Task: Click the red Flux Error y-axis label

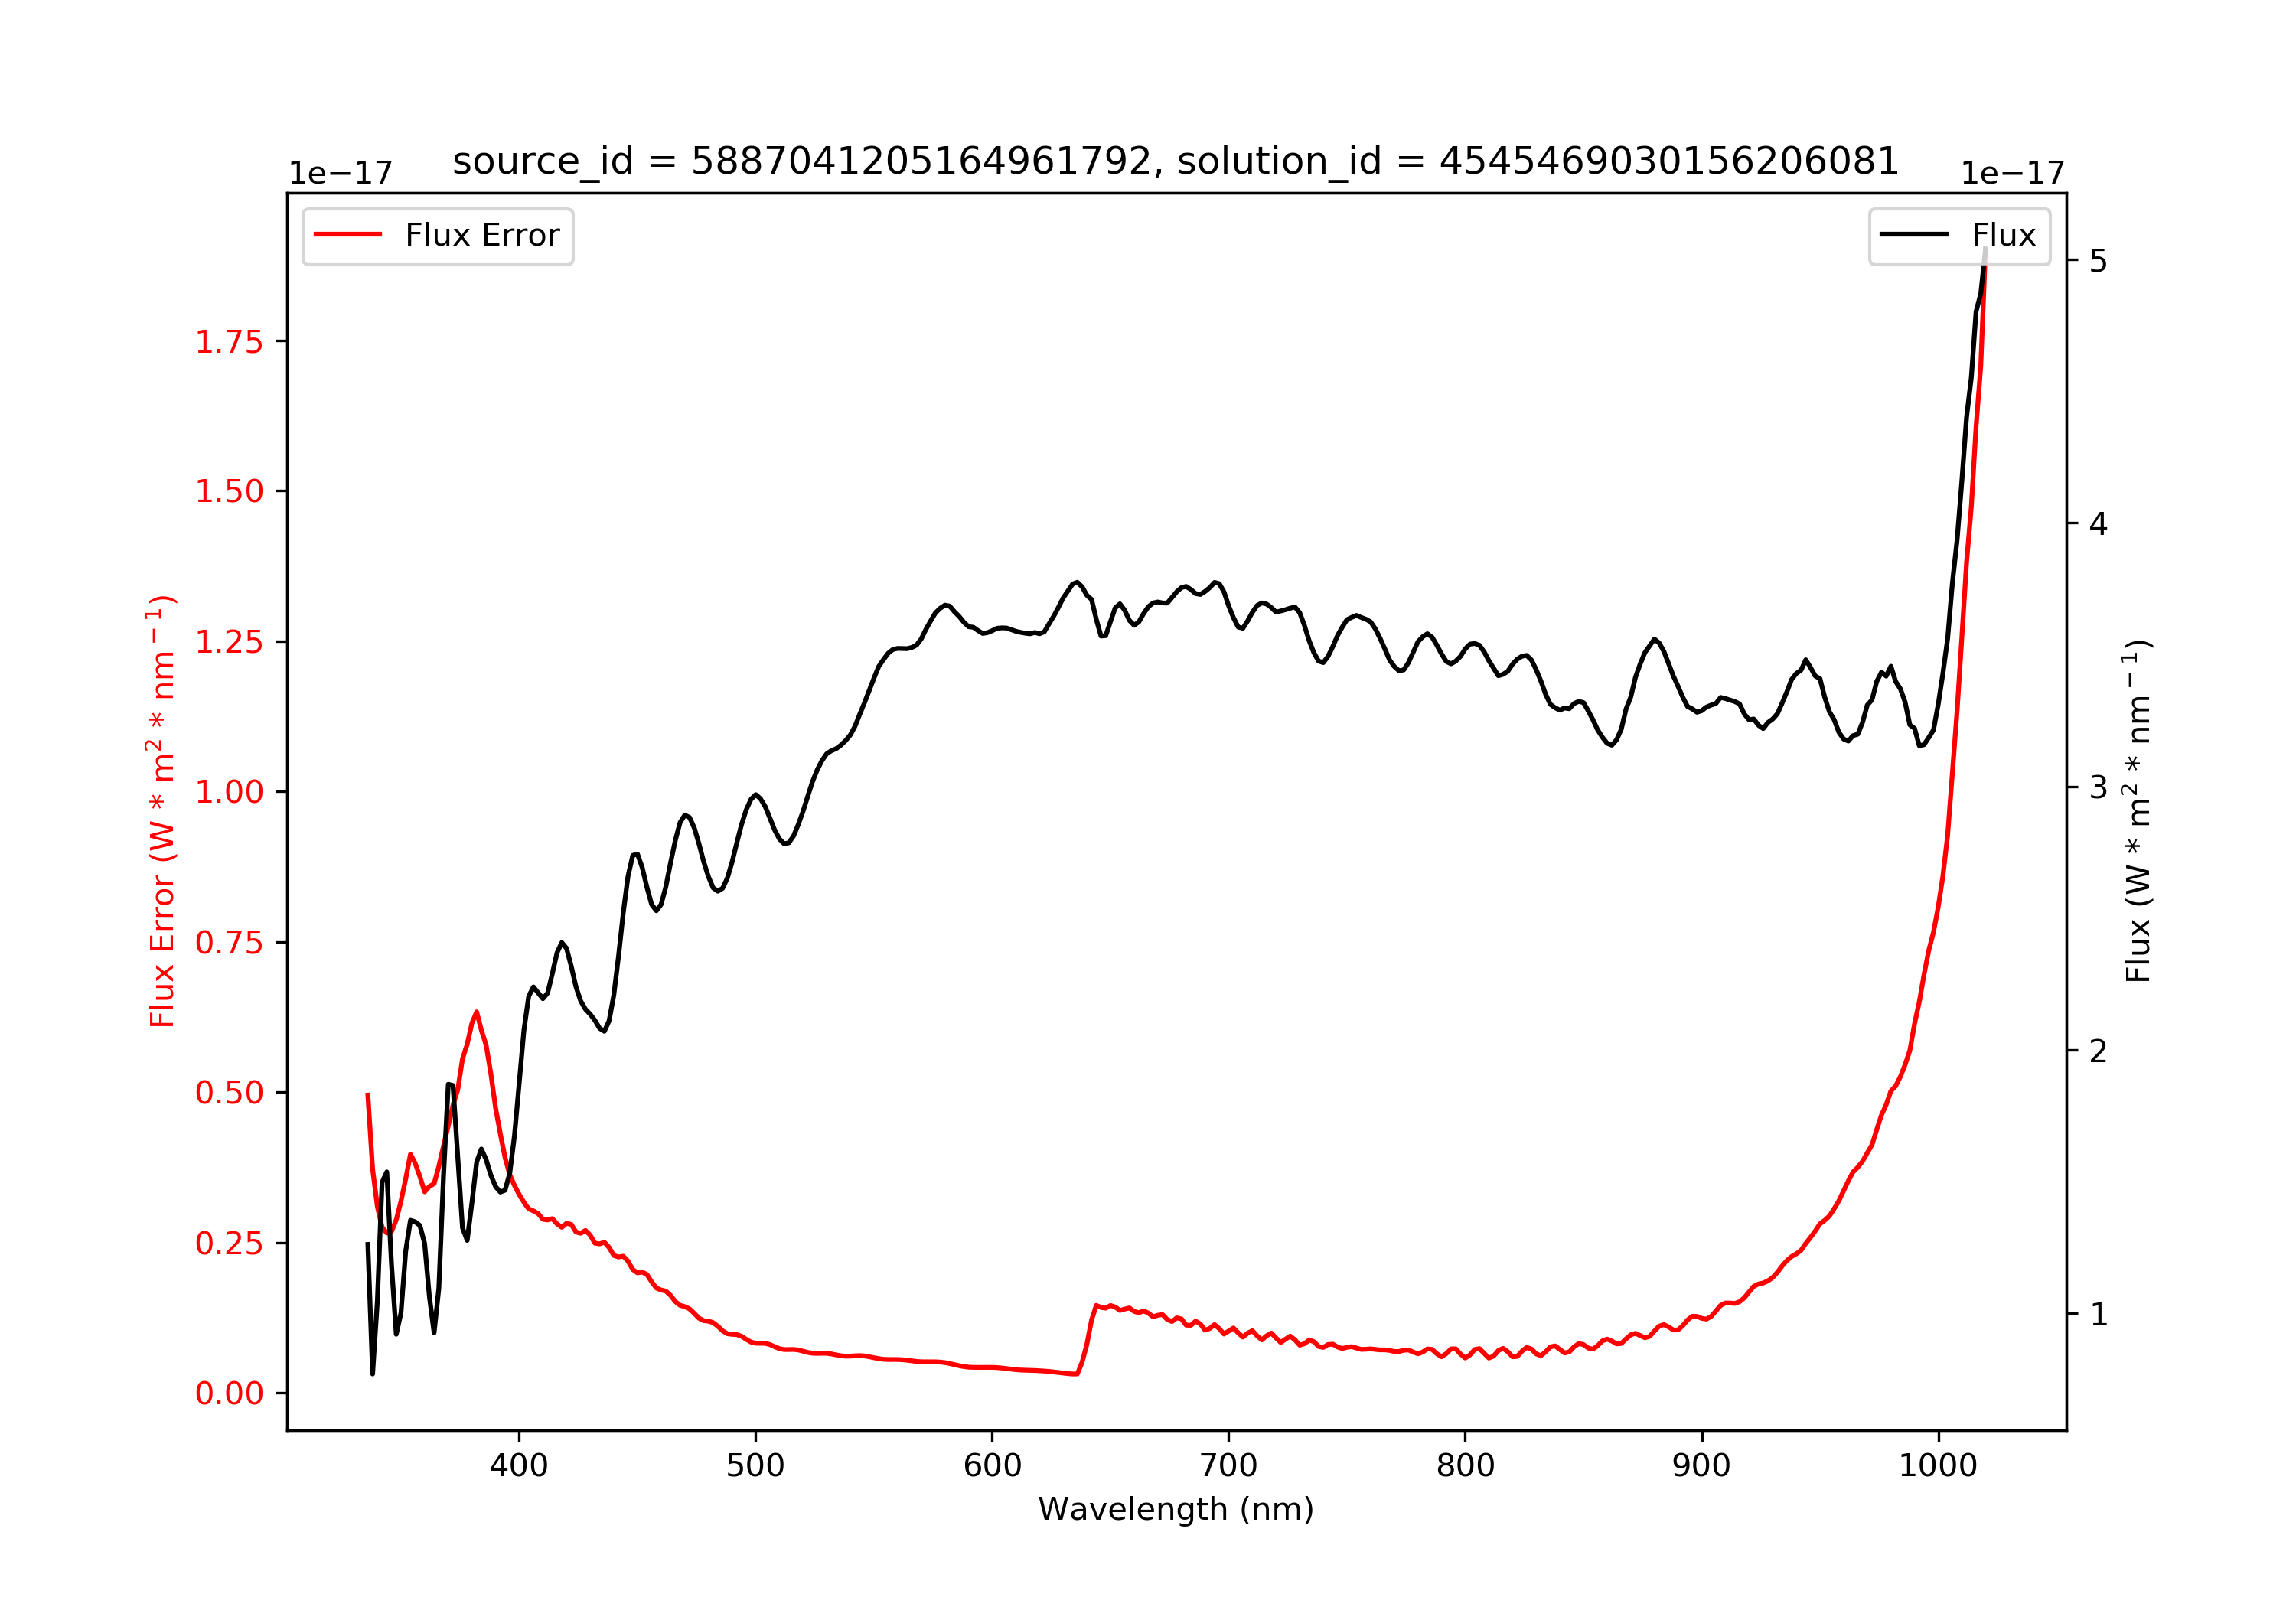Action: pos(162,811)
